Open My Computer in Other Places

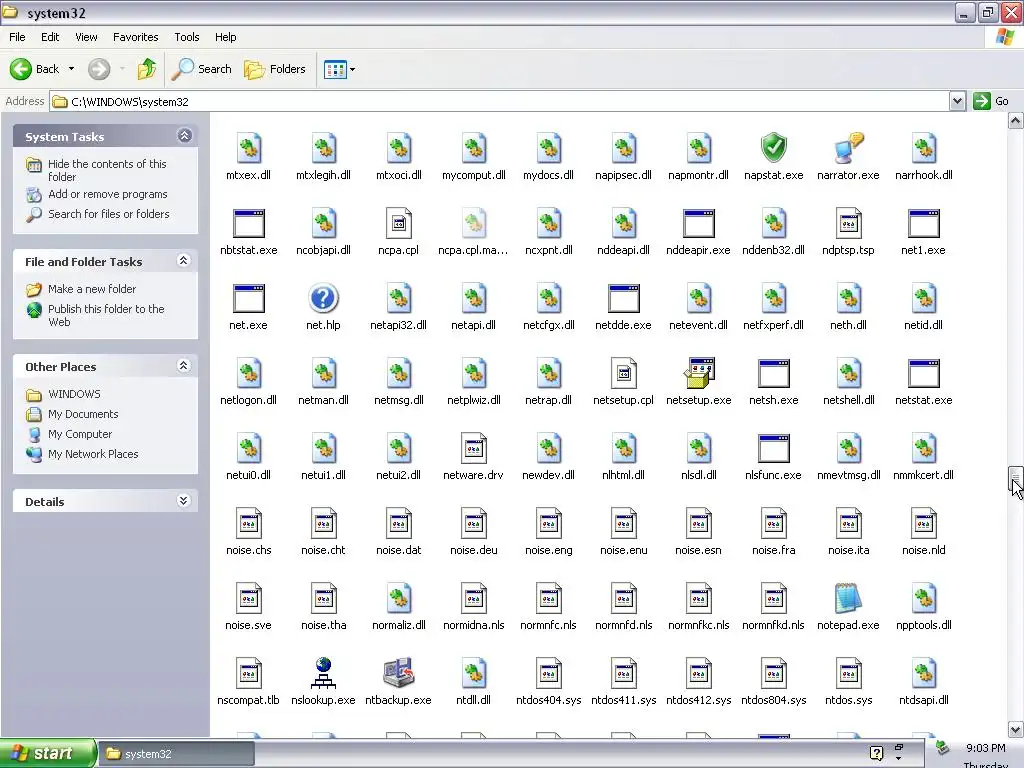tap(80, 434)
